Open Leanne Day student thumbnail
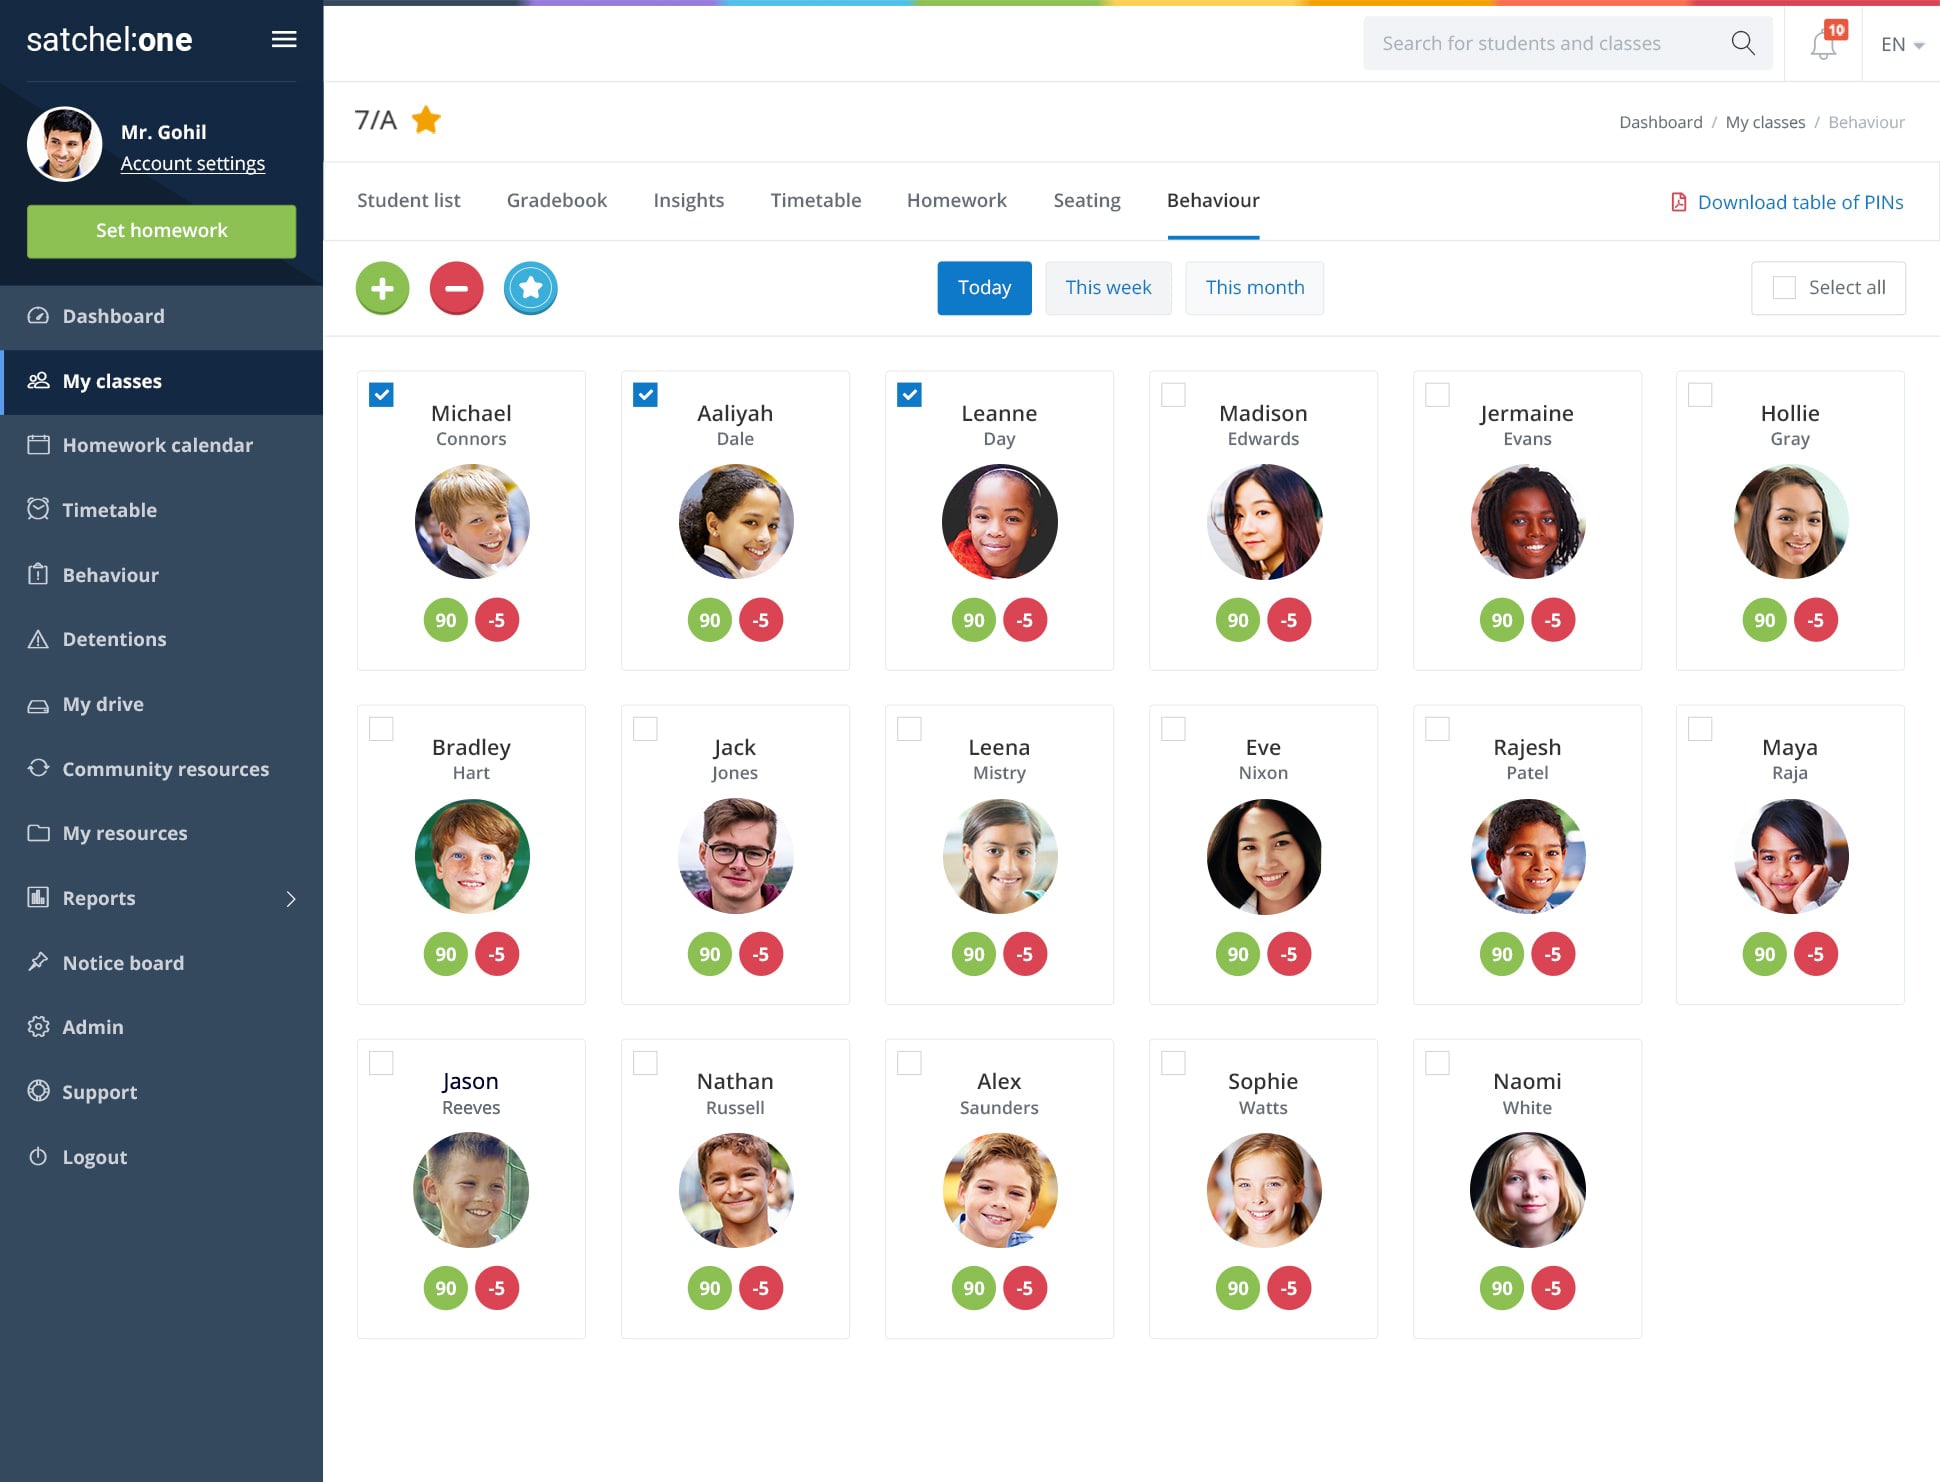Screen dimensions: 1940x1482 click(x=998, y=522)
